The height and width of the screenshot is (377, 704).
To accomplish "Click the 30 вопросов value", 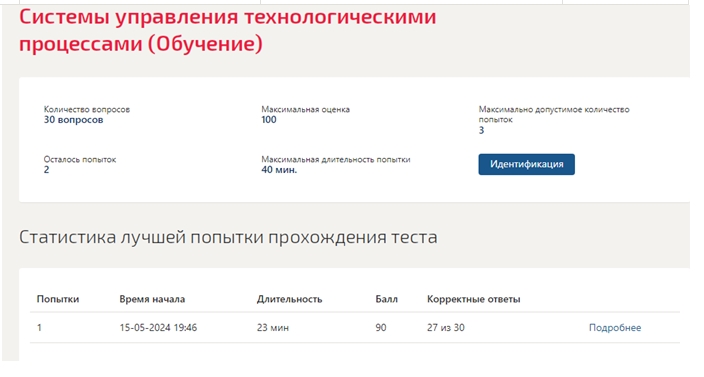I will click(74, 120).
